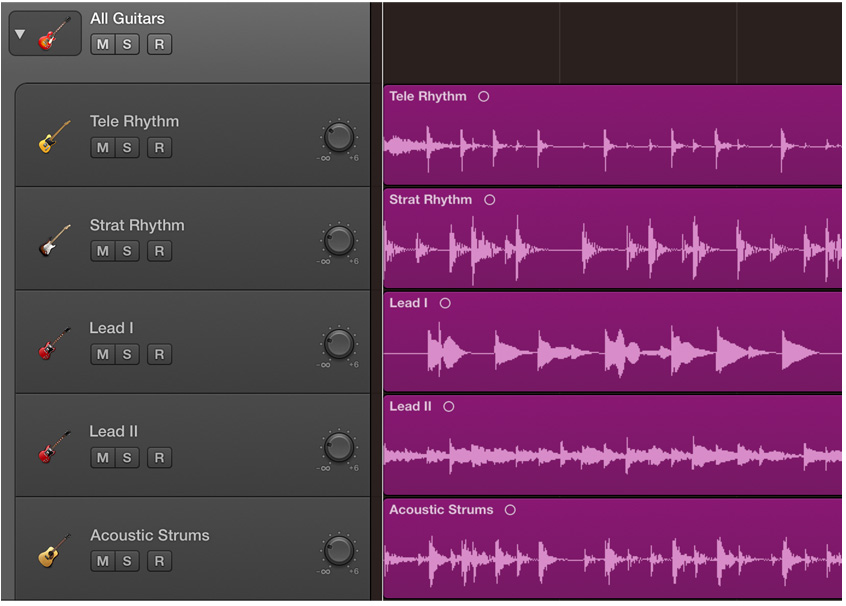Image resolution: width=846 pixels, height=606 pixels.
Task: Click the Acoustic Strums guitar icon
Action: [54, 550]
